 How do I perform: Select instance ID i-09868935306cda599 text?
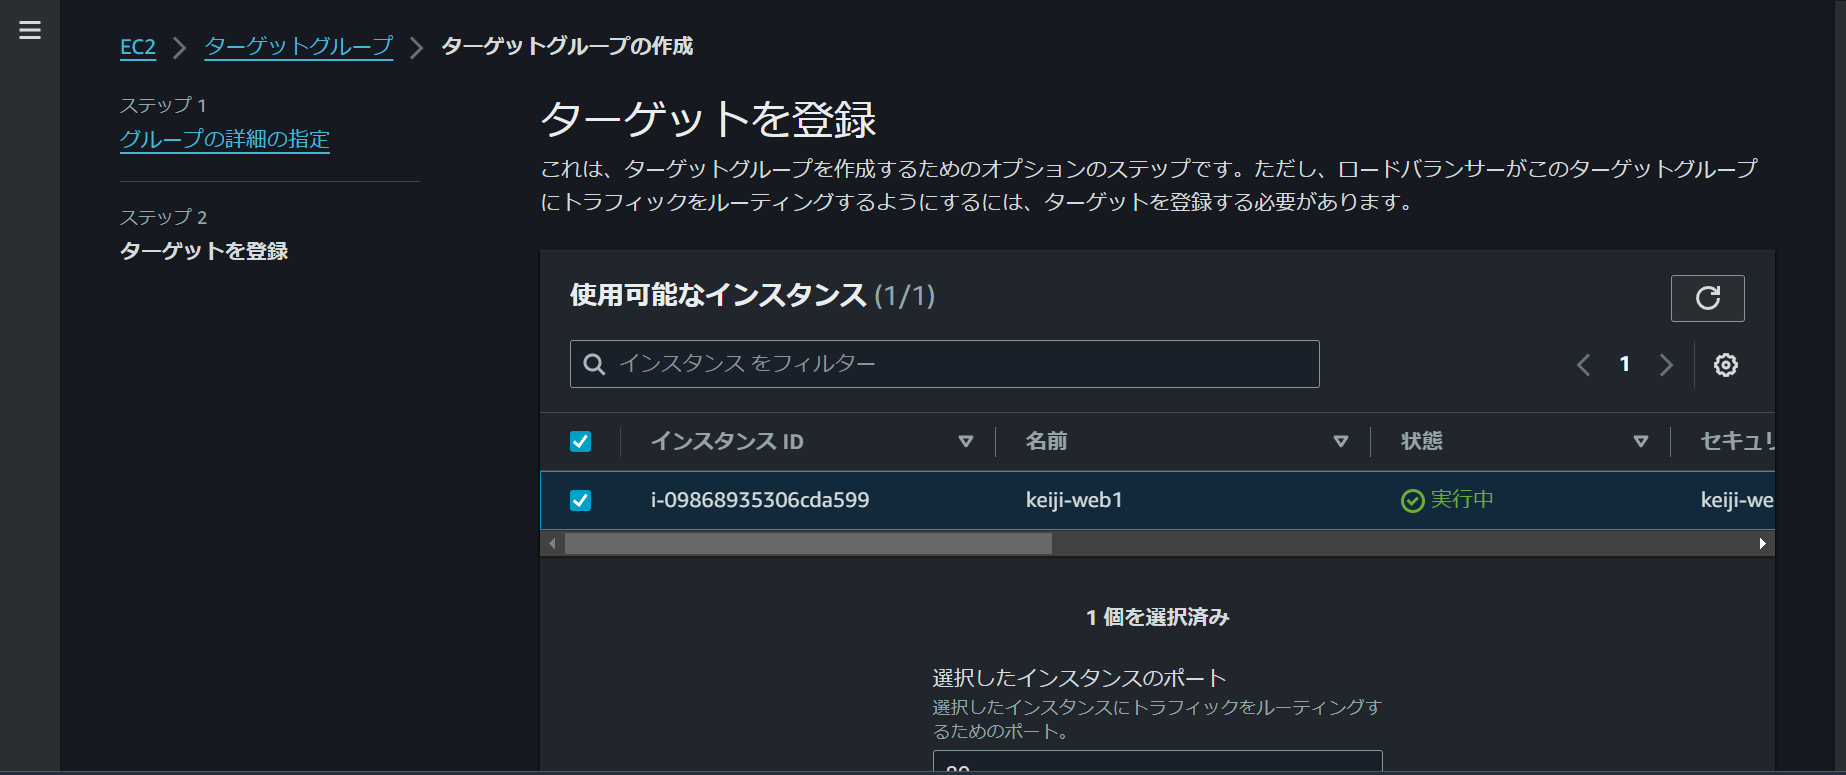[760, 500]
